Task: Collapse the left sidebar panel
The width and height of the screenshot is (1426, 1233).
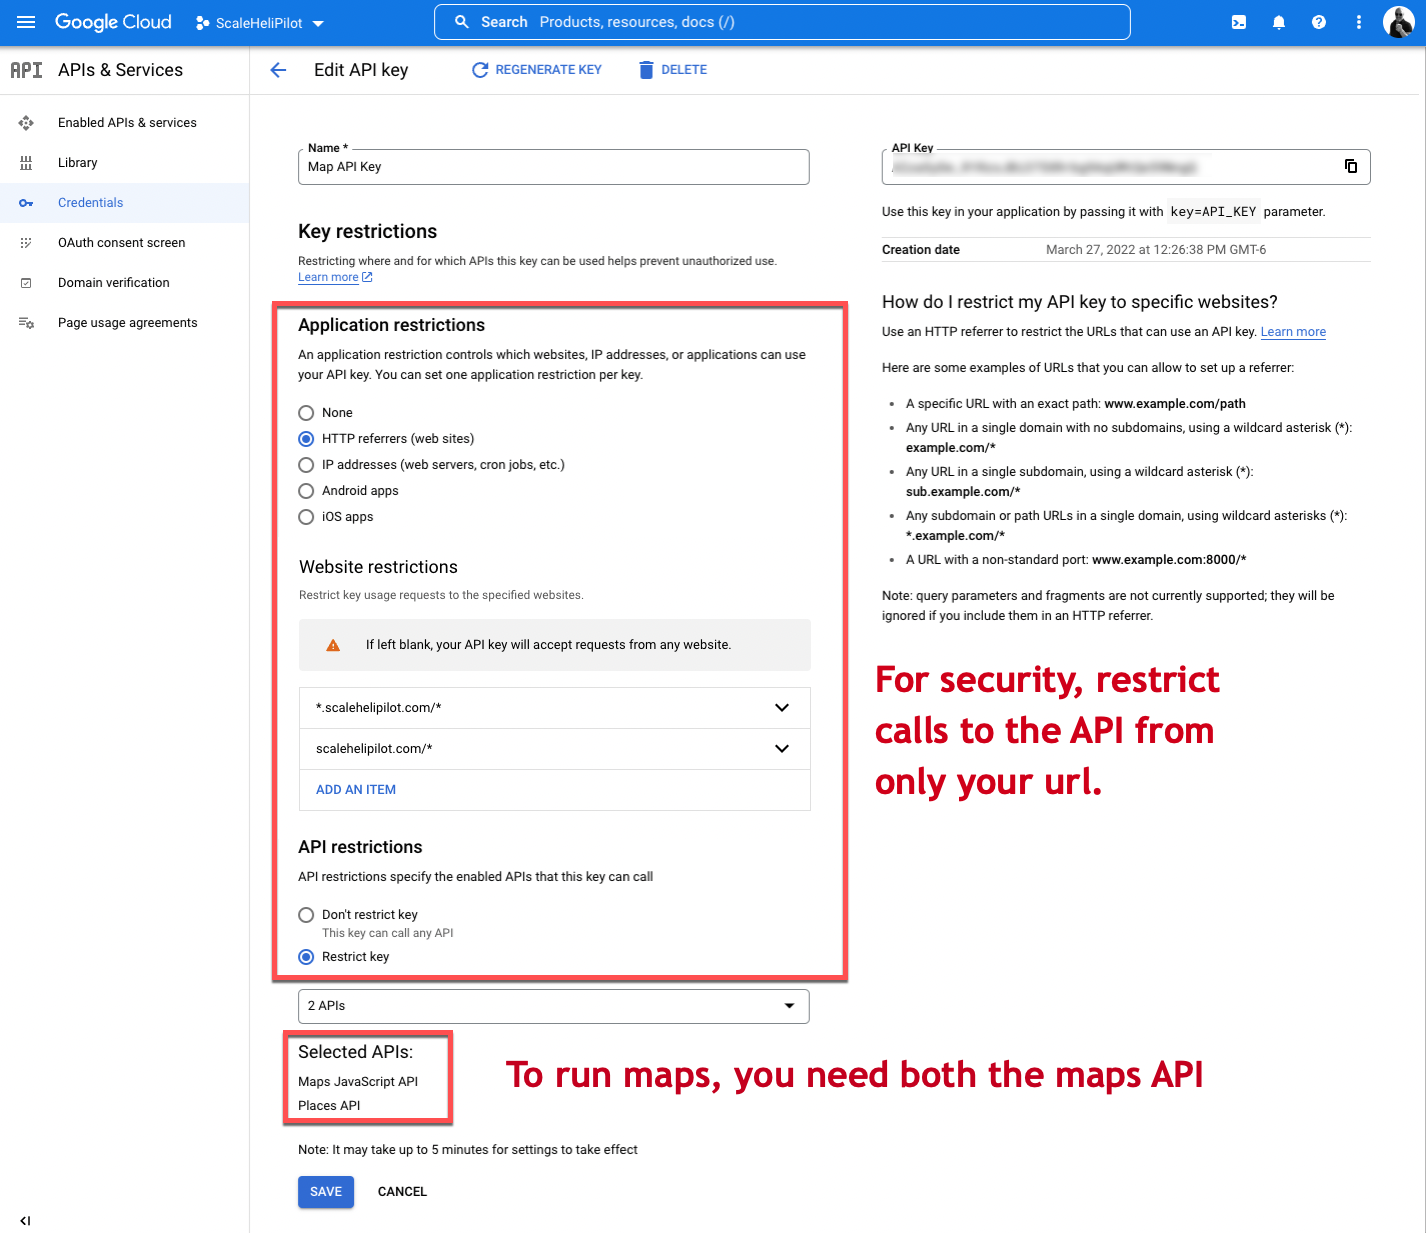Action: pos(25,1220)
